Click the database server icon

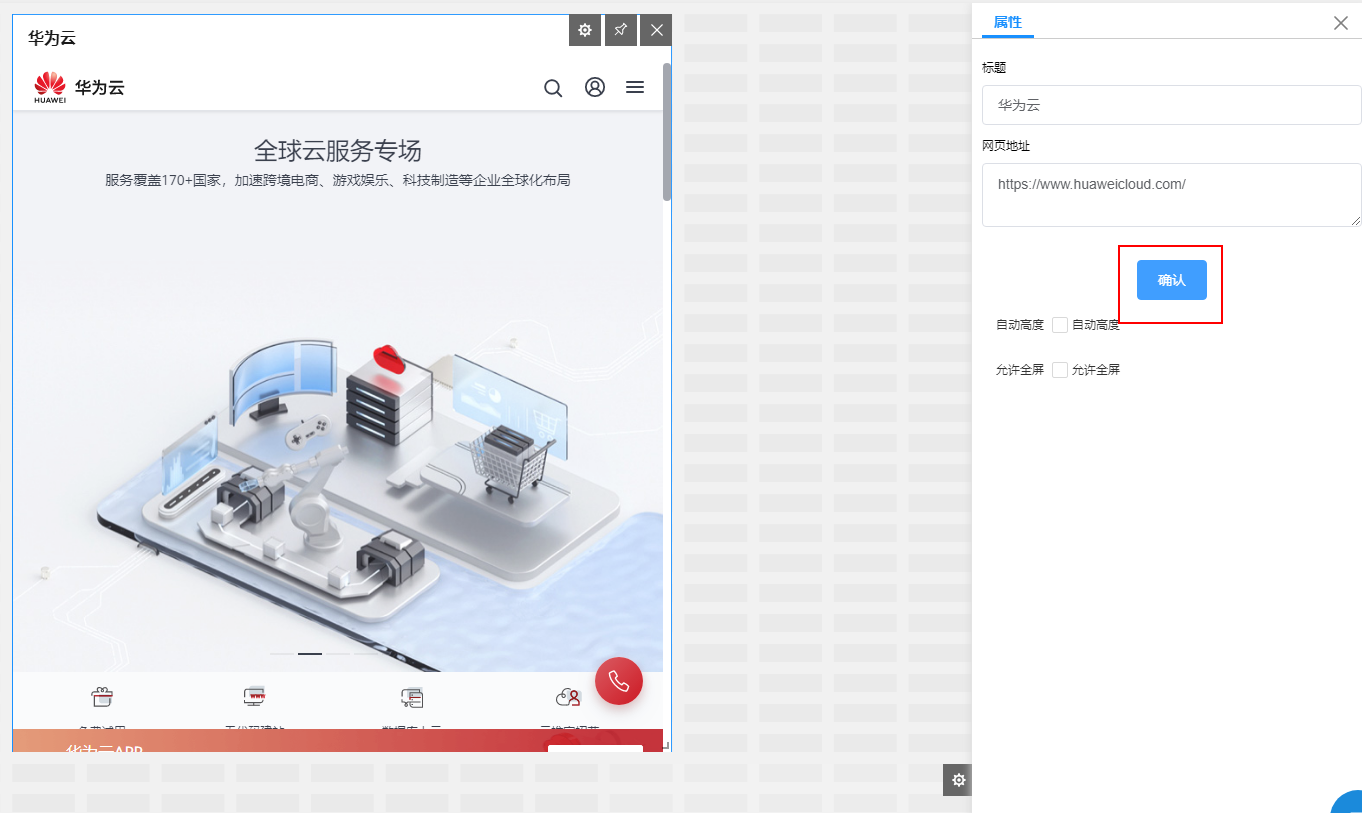tap(412, 697)
